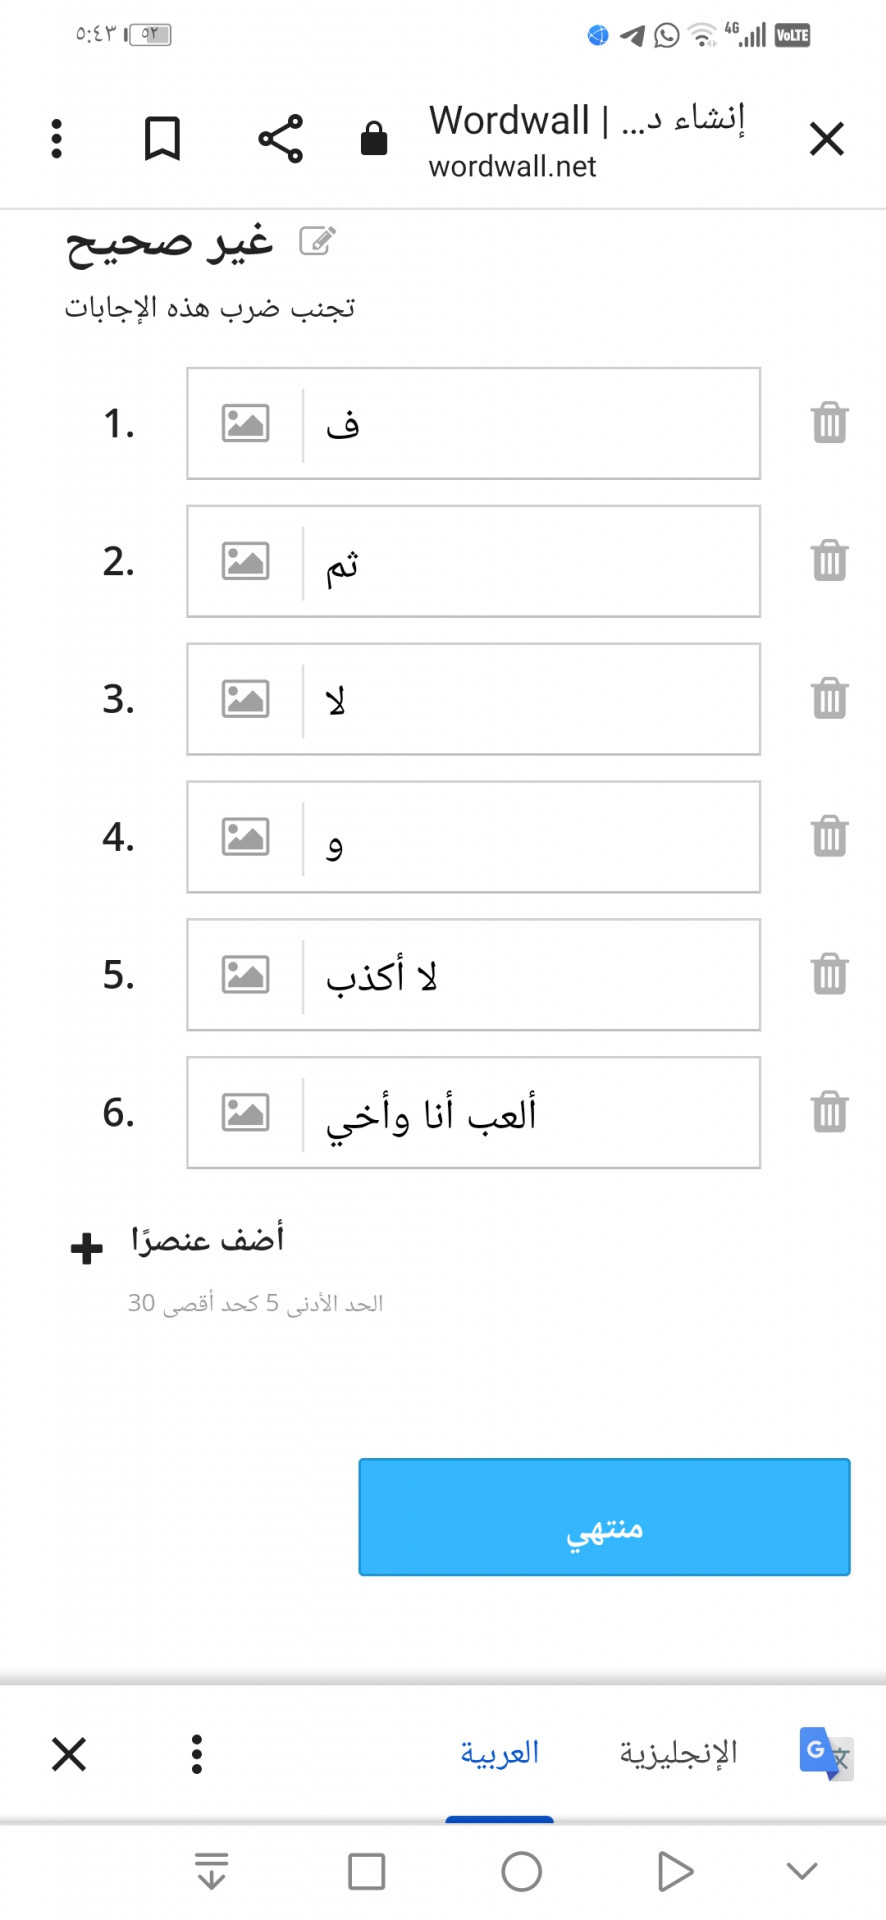This screenshot has width=886, height=1920.
Task: Edit the غير صحيح group title
Action: click(318, 241)
